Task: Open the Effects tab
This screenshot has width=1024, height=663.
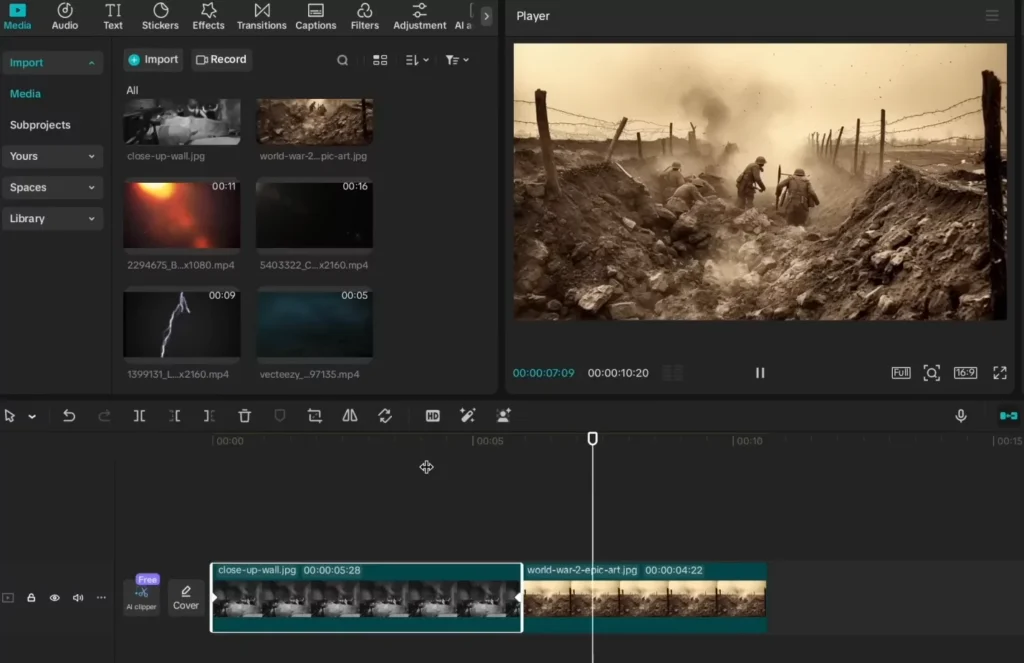Action: tap(208, 16)
